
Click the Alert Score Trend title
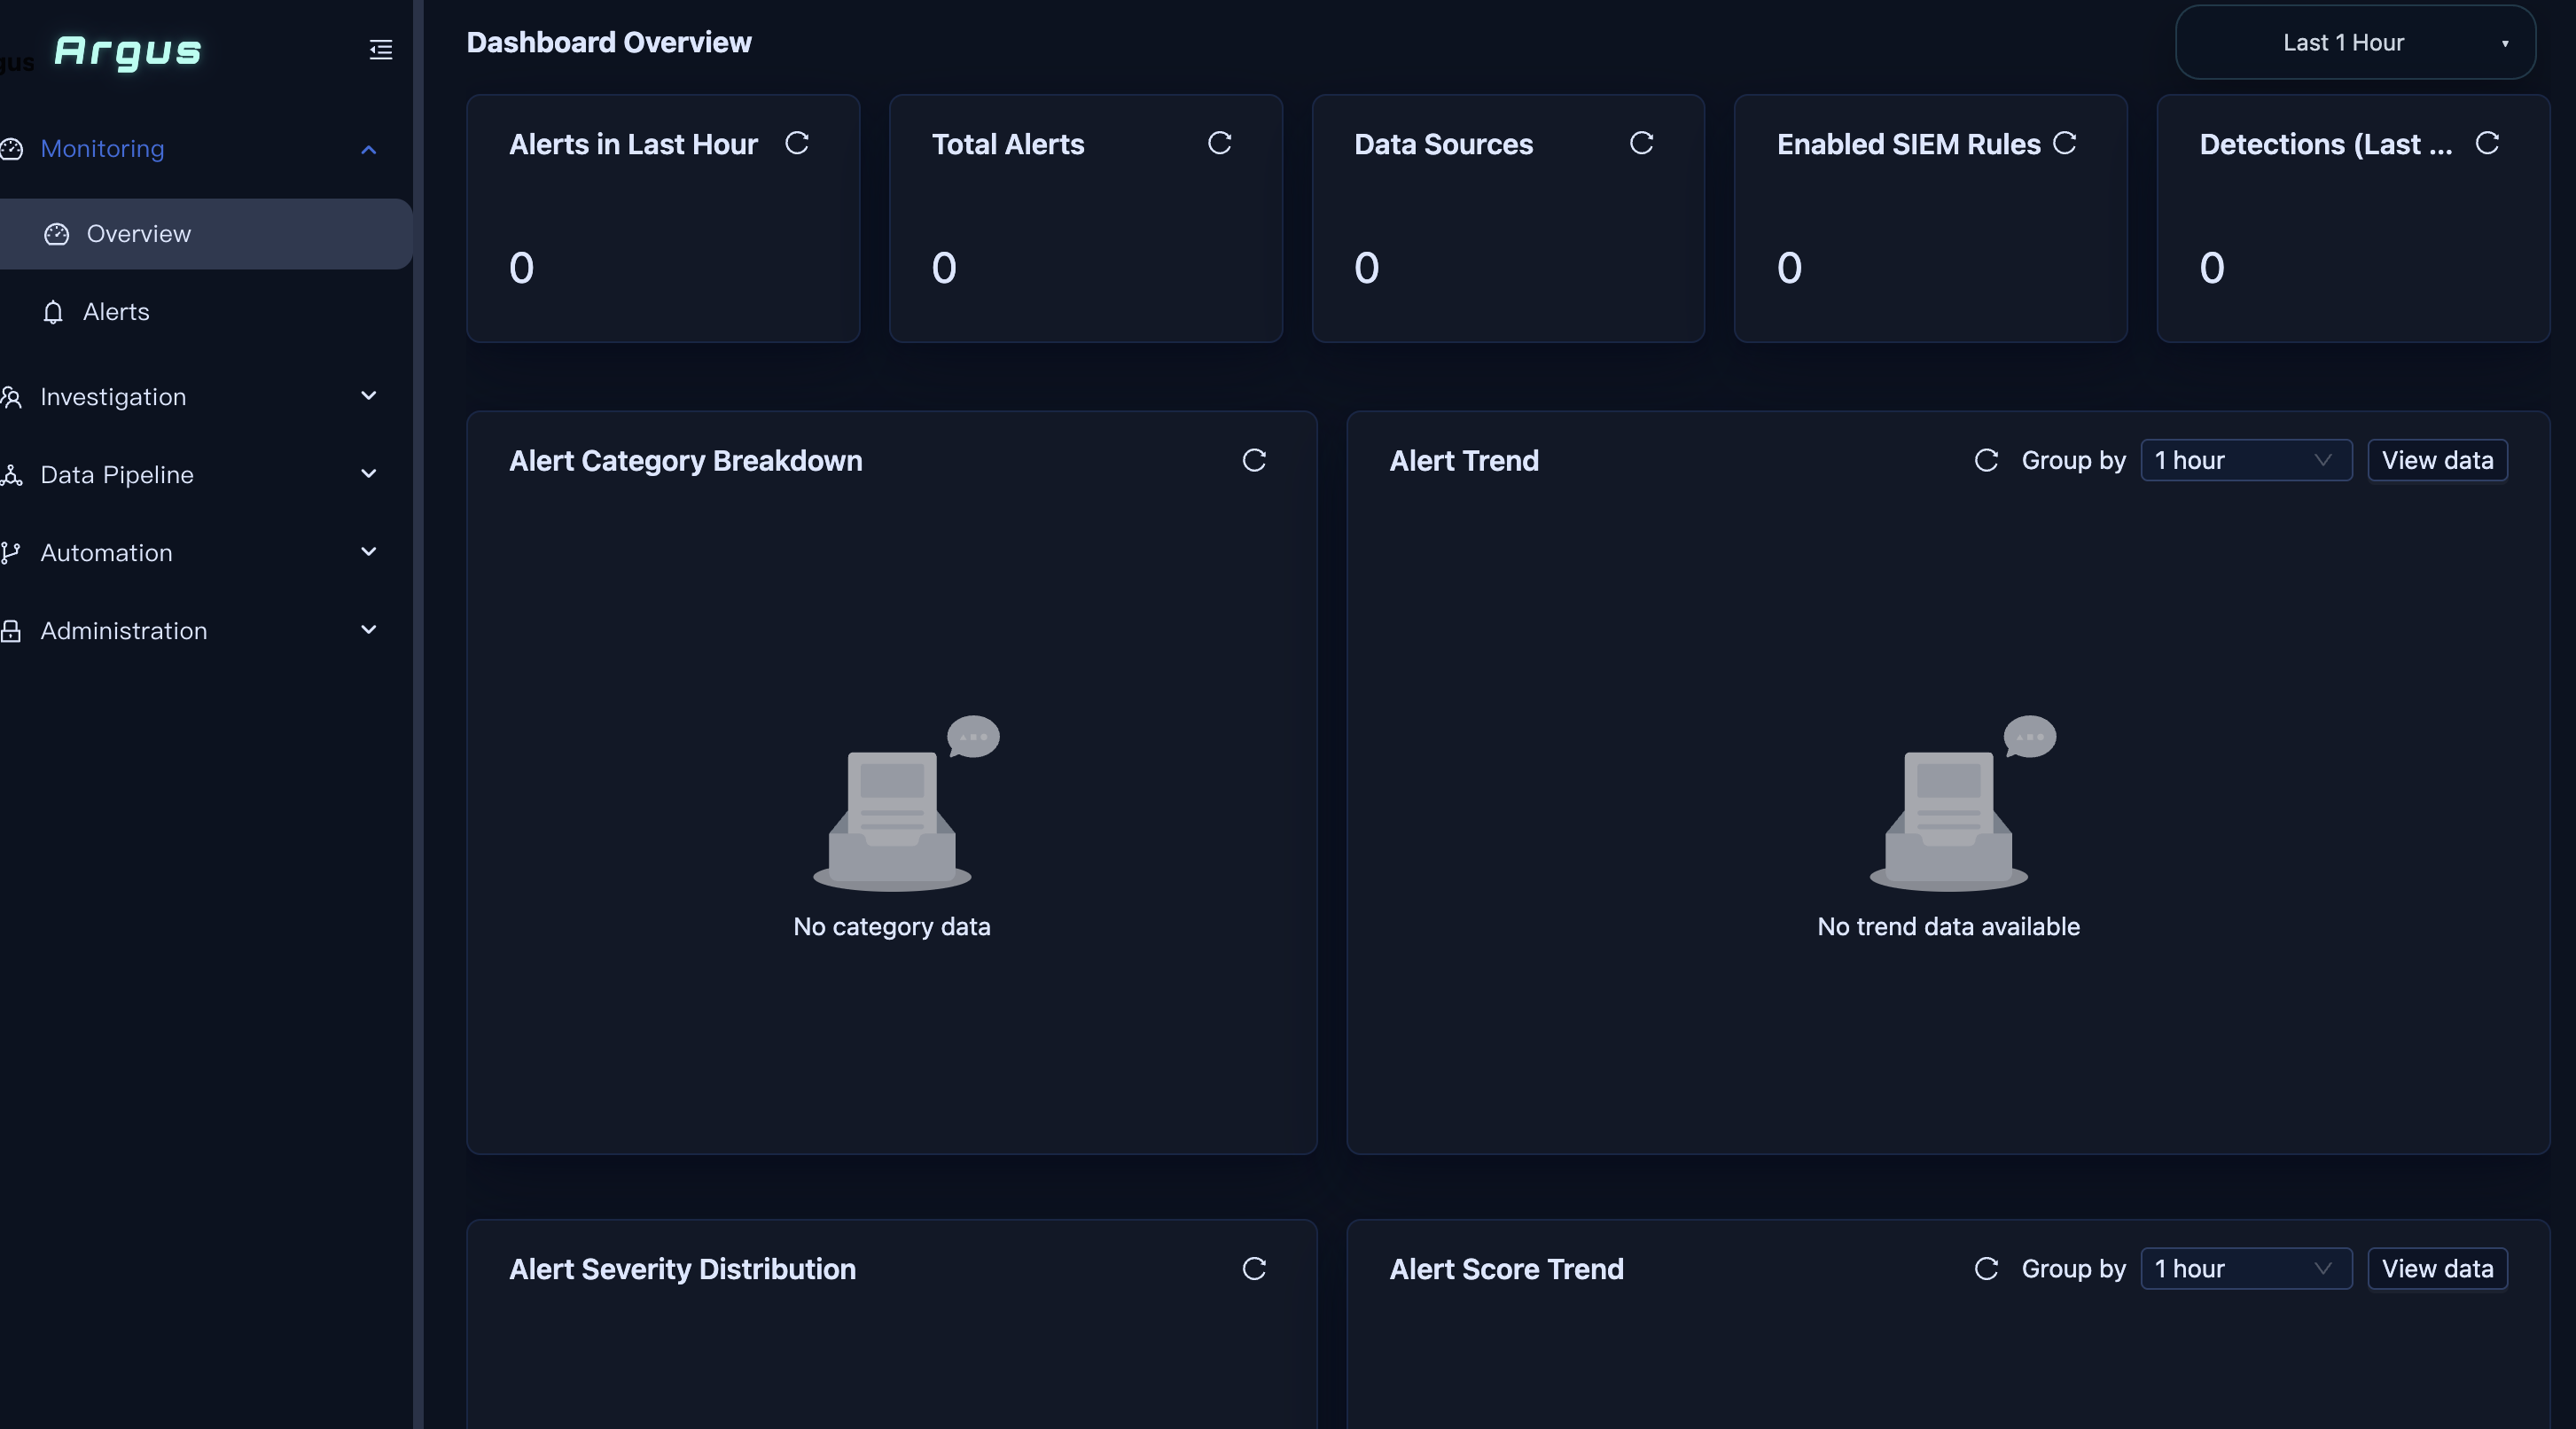pos(1506,1269)
